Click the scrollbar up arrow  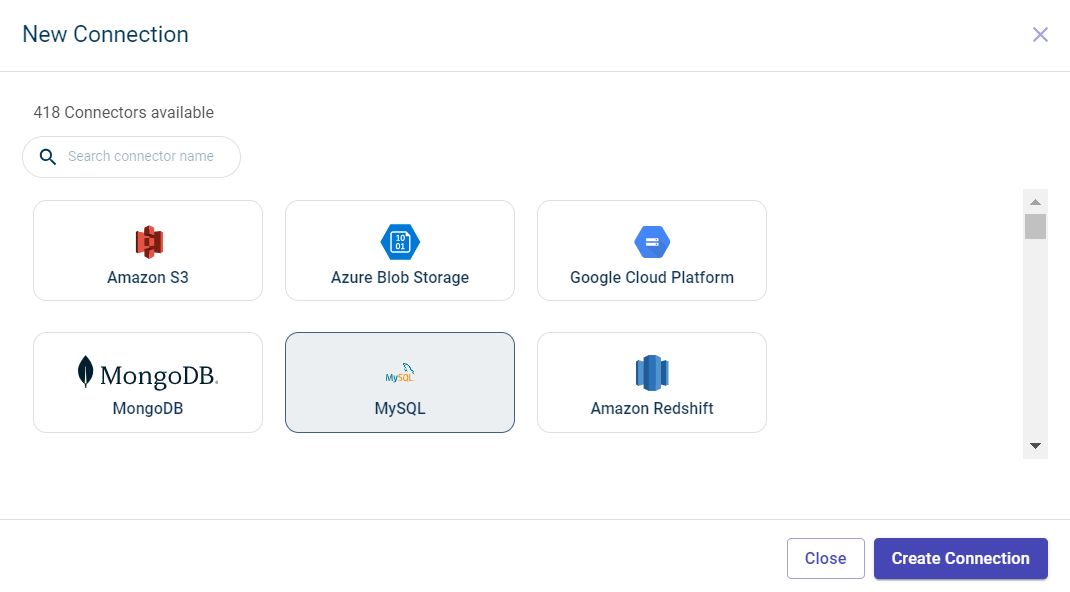[1035, 201]
